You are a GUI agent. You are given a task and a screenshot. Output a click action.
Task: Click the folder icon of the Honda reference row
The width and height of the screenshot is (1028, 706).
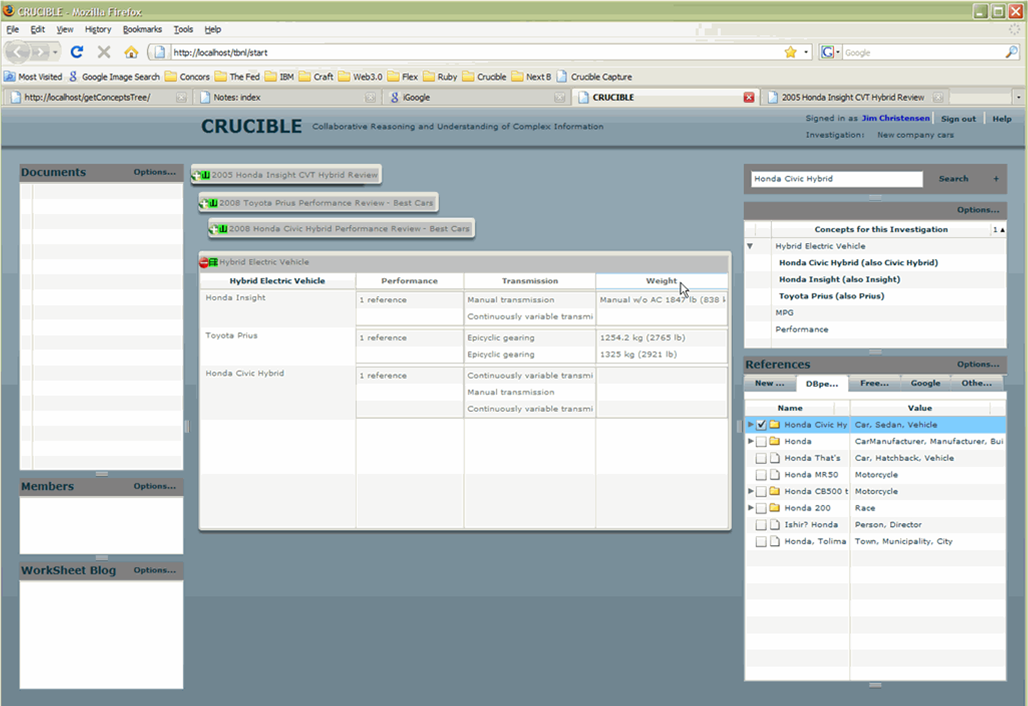pyautogui.click(x=774, y=441)
